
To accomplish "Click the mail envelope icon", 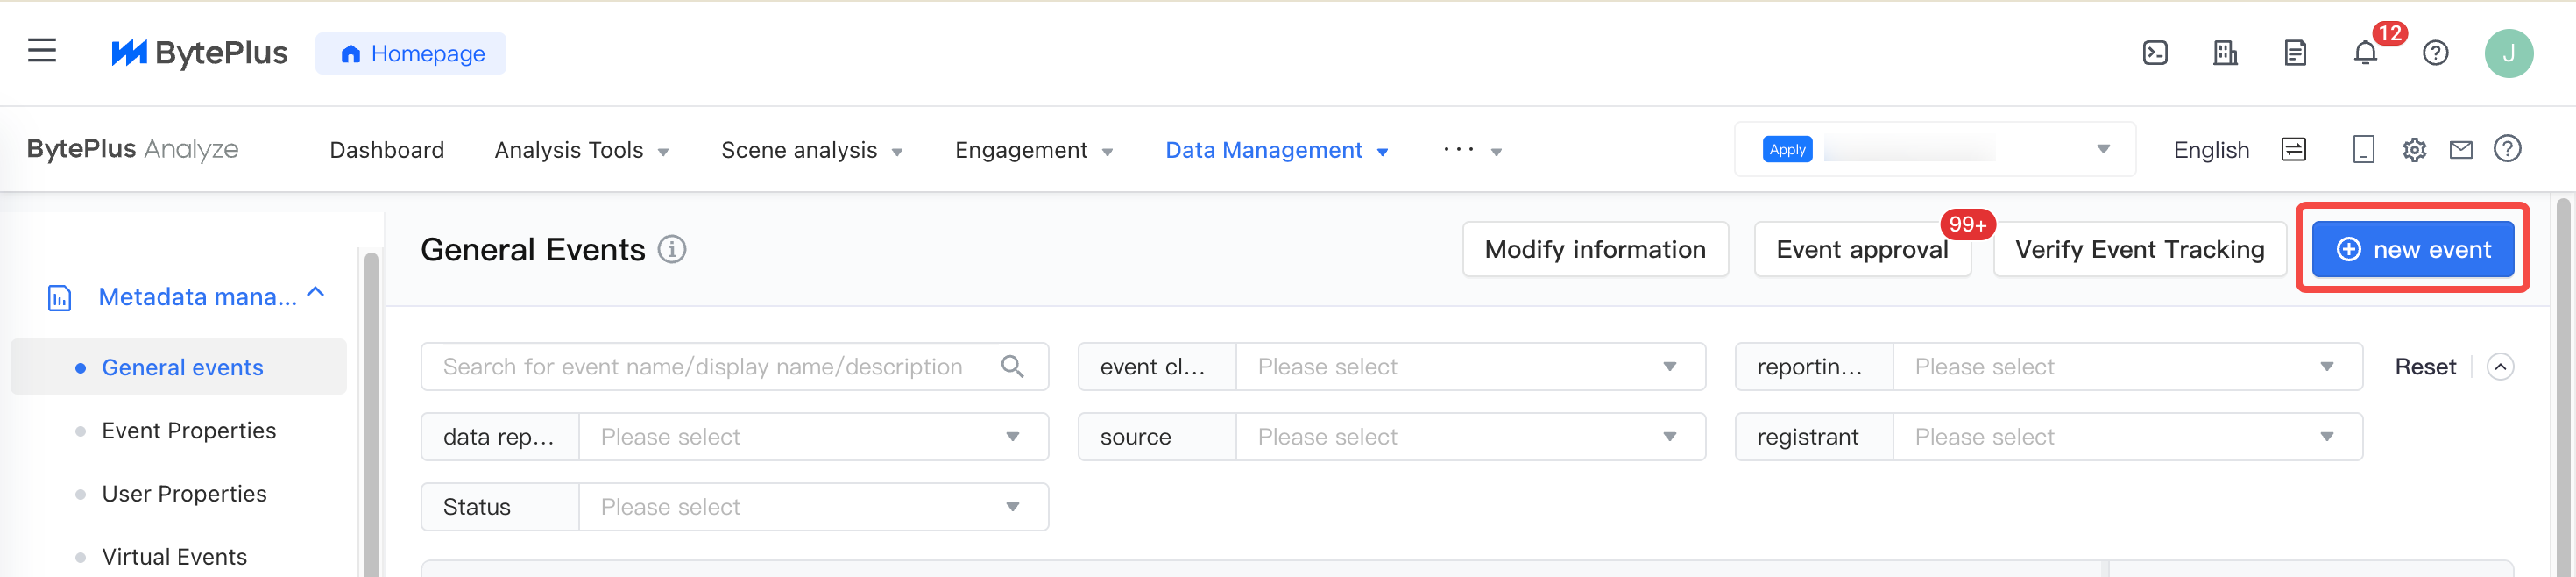I will [2461, 150].
